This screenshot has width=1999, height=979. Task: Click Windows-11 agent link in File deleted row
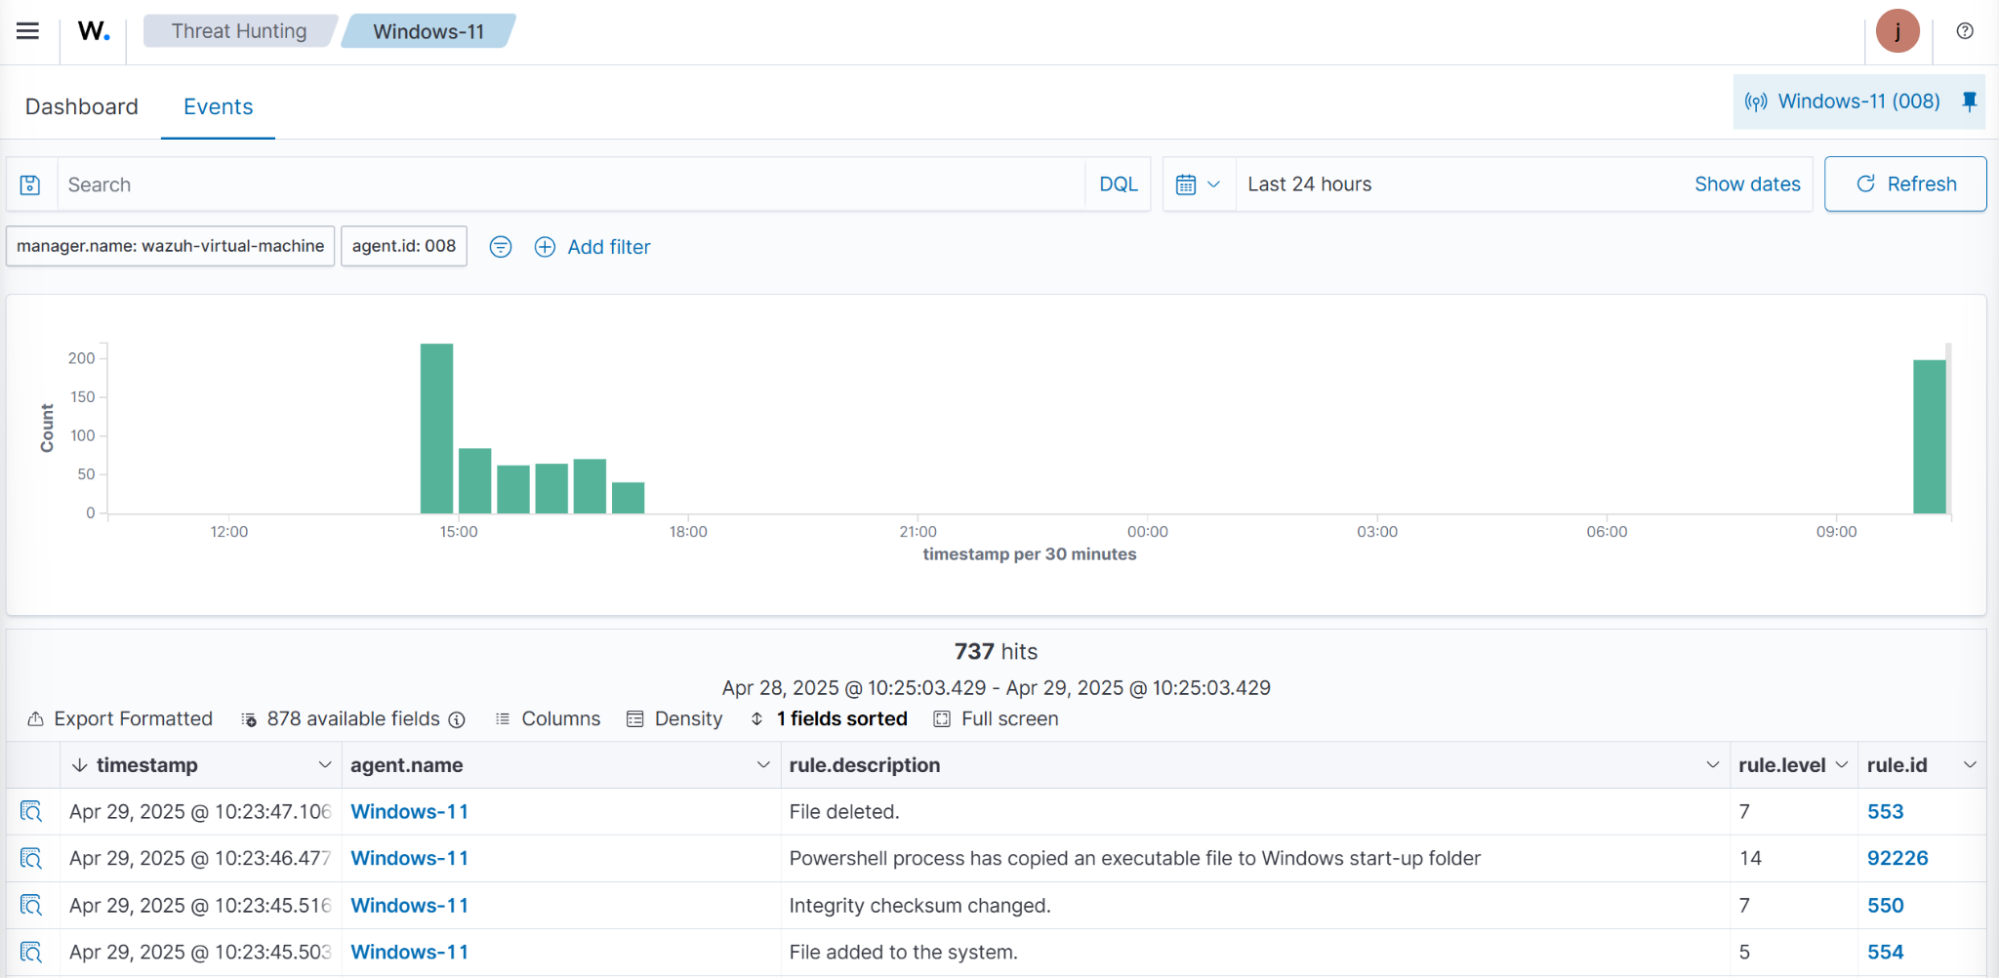(409, 811)
